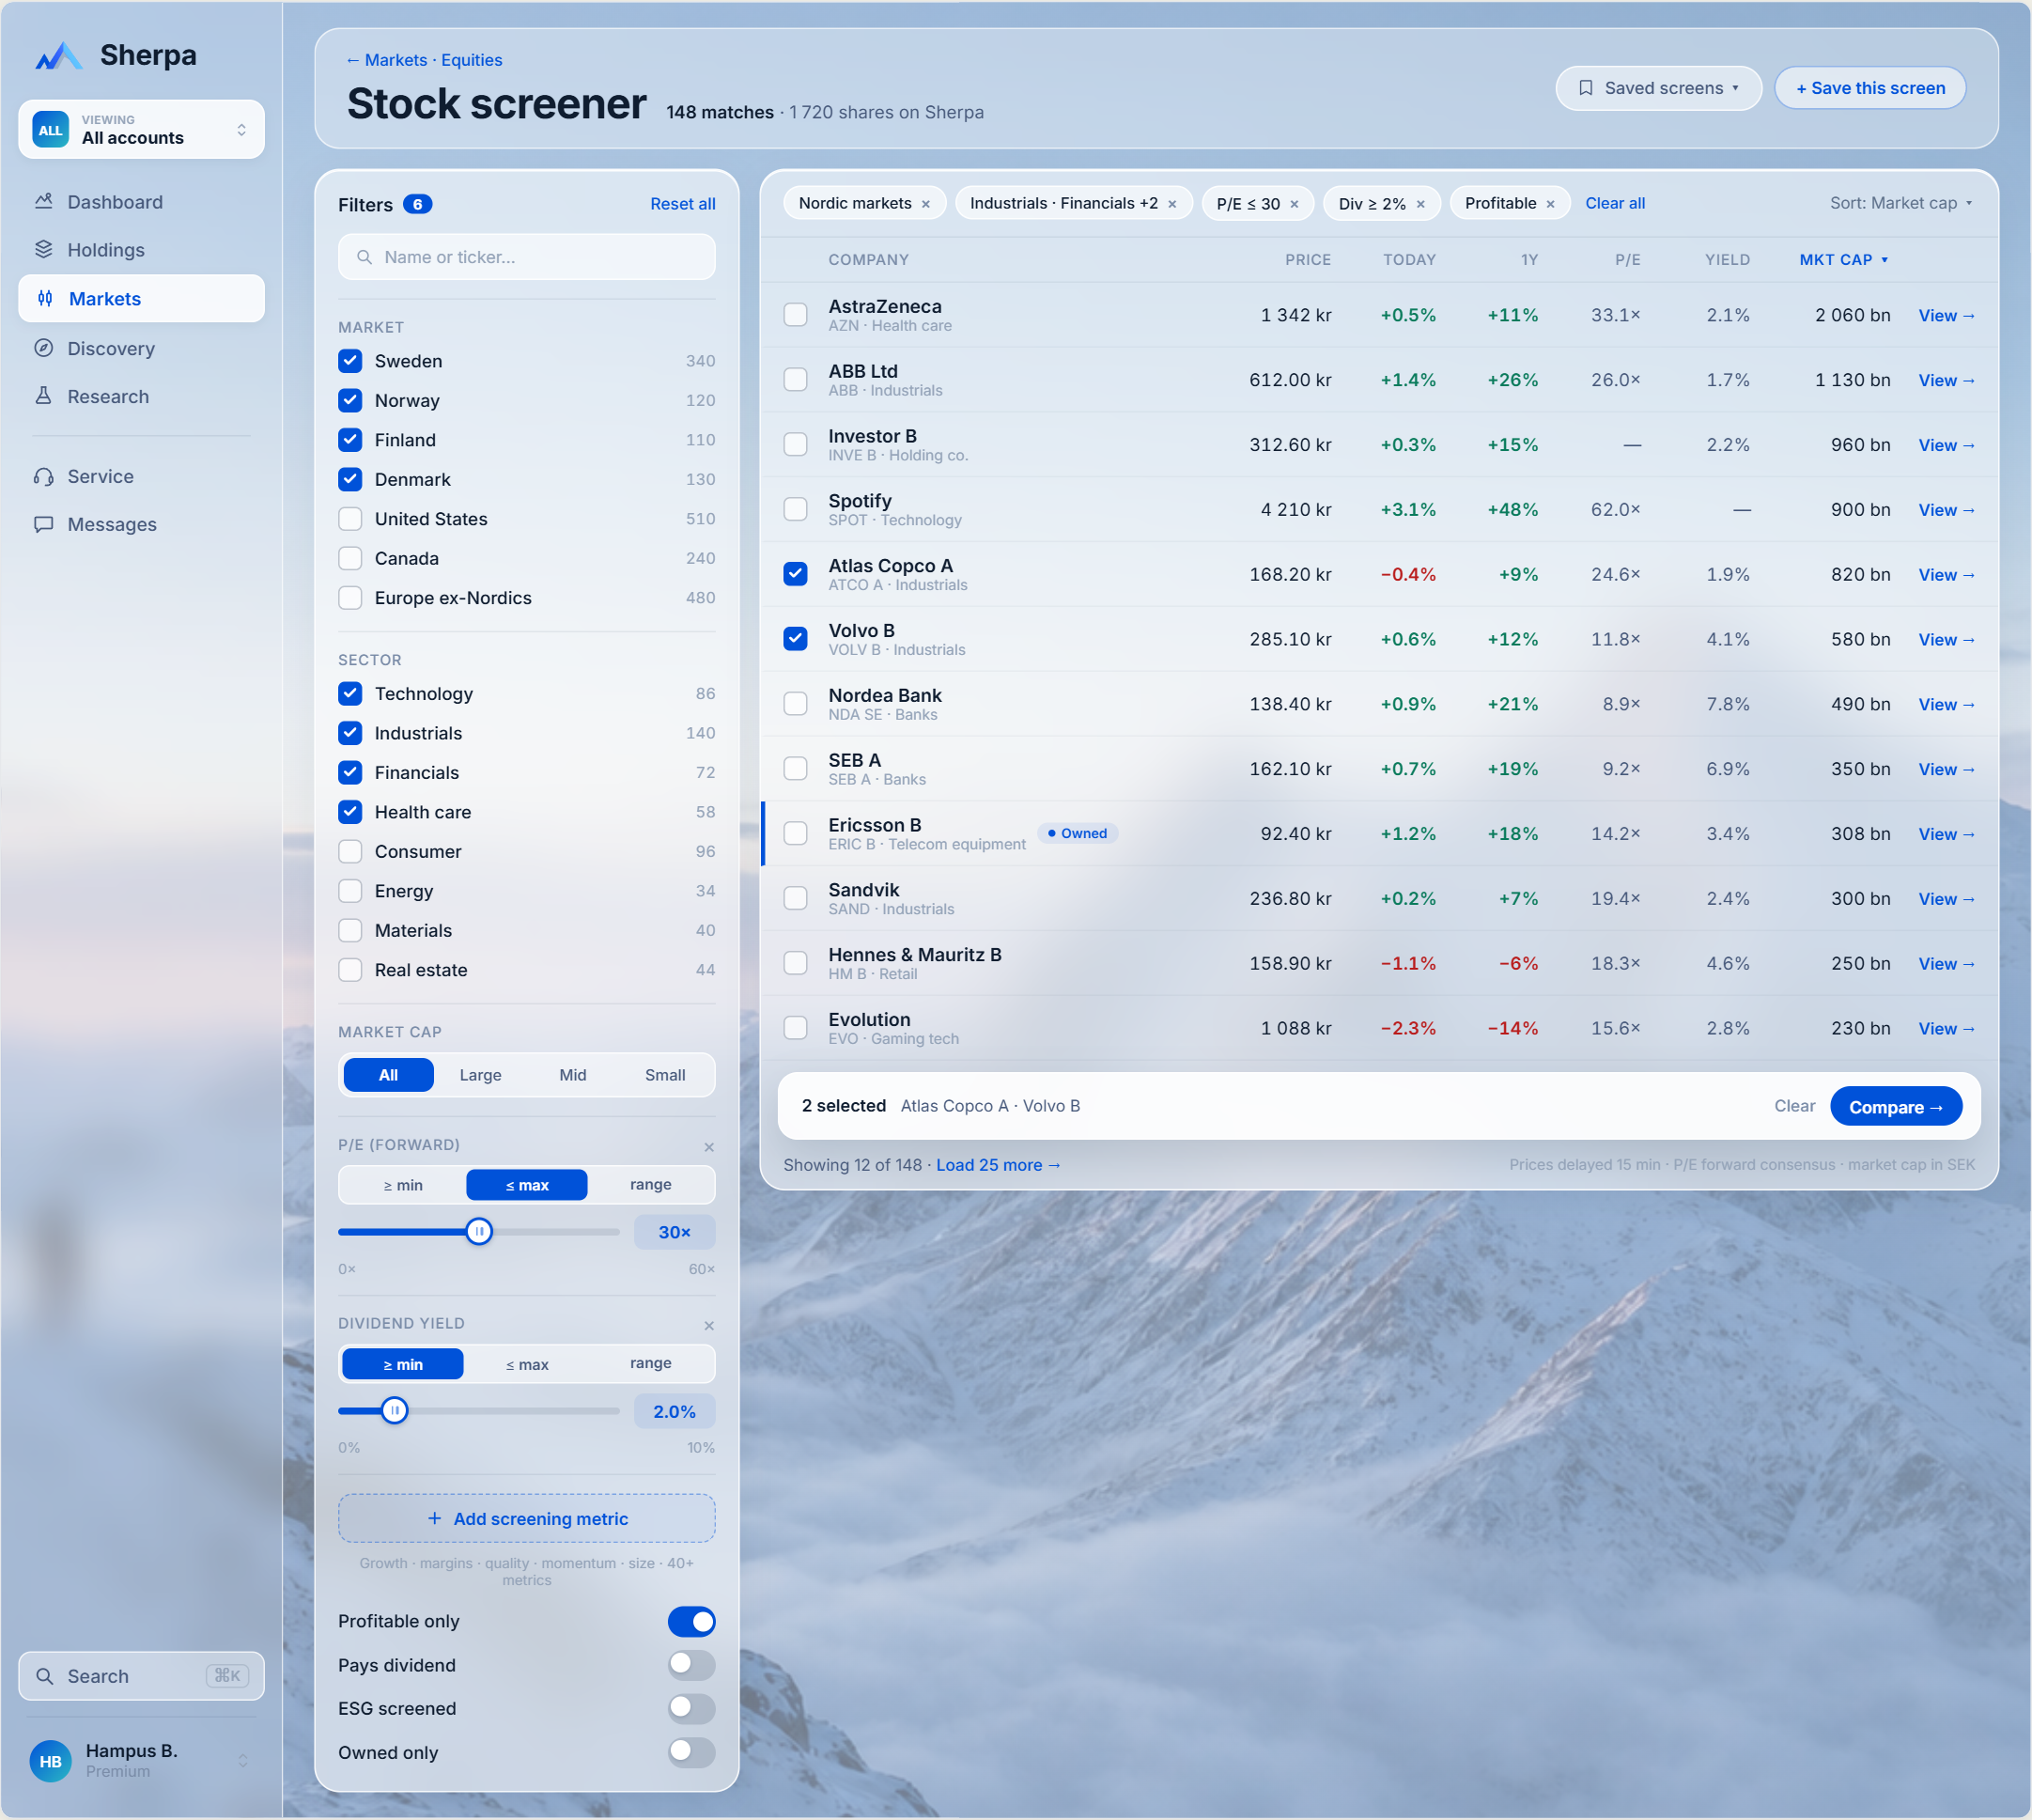
Task: Check the United States market checkbox
Action: (350, 519)
